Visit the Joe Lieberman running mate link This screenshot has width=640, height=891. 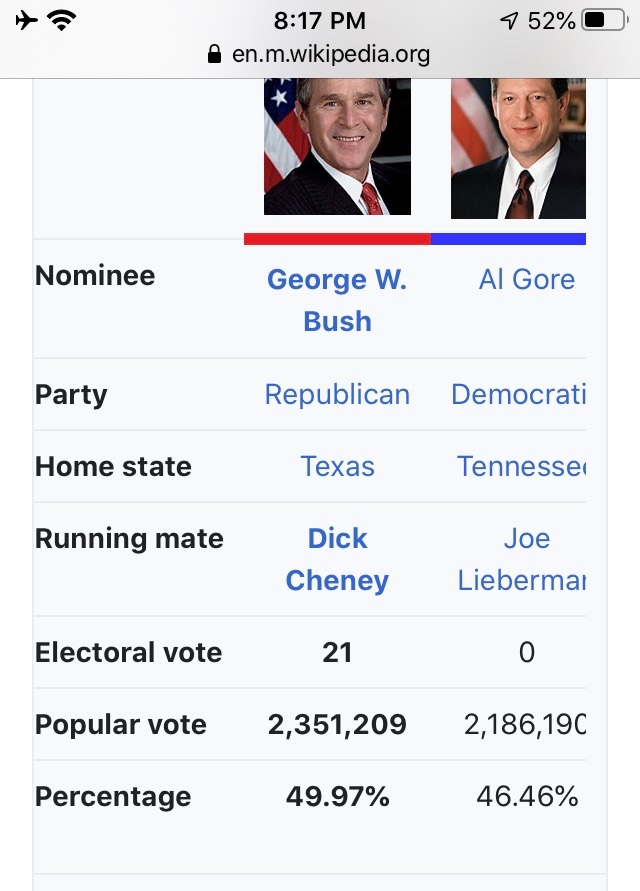click(522, 560)
